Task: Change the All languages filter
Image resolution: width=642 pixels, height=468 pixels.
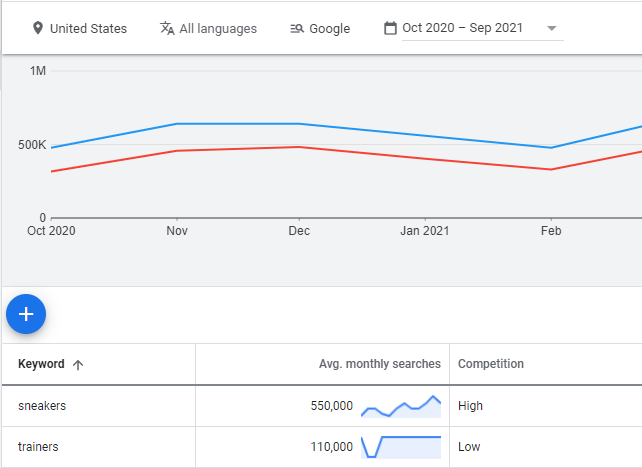Action: click(217, 28)
